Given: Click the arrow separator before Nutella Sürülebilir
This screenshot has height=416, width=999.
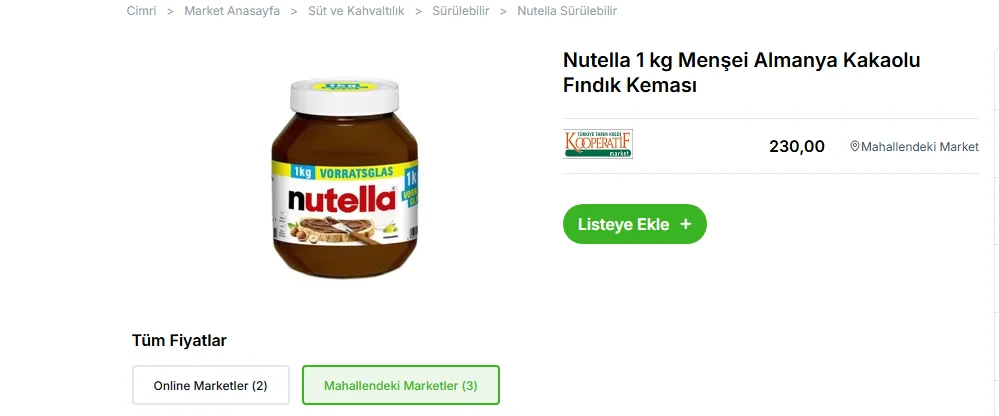Looking at the screenshot, I should click(x=503, y=11).
